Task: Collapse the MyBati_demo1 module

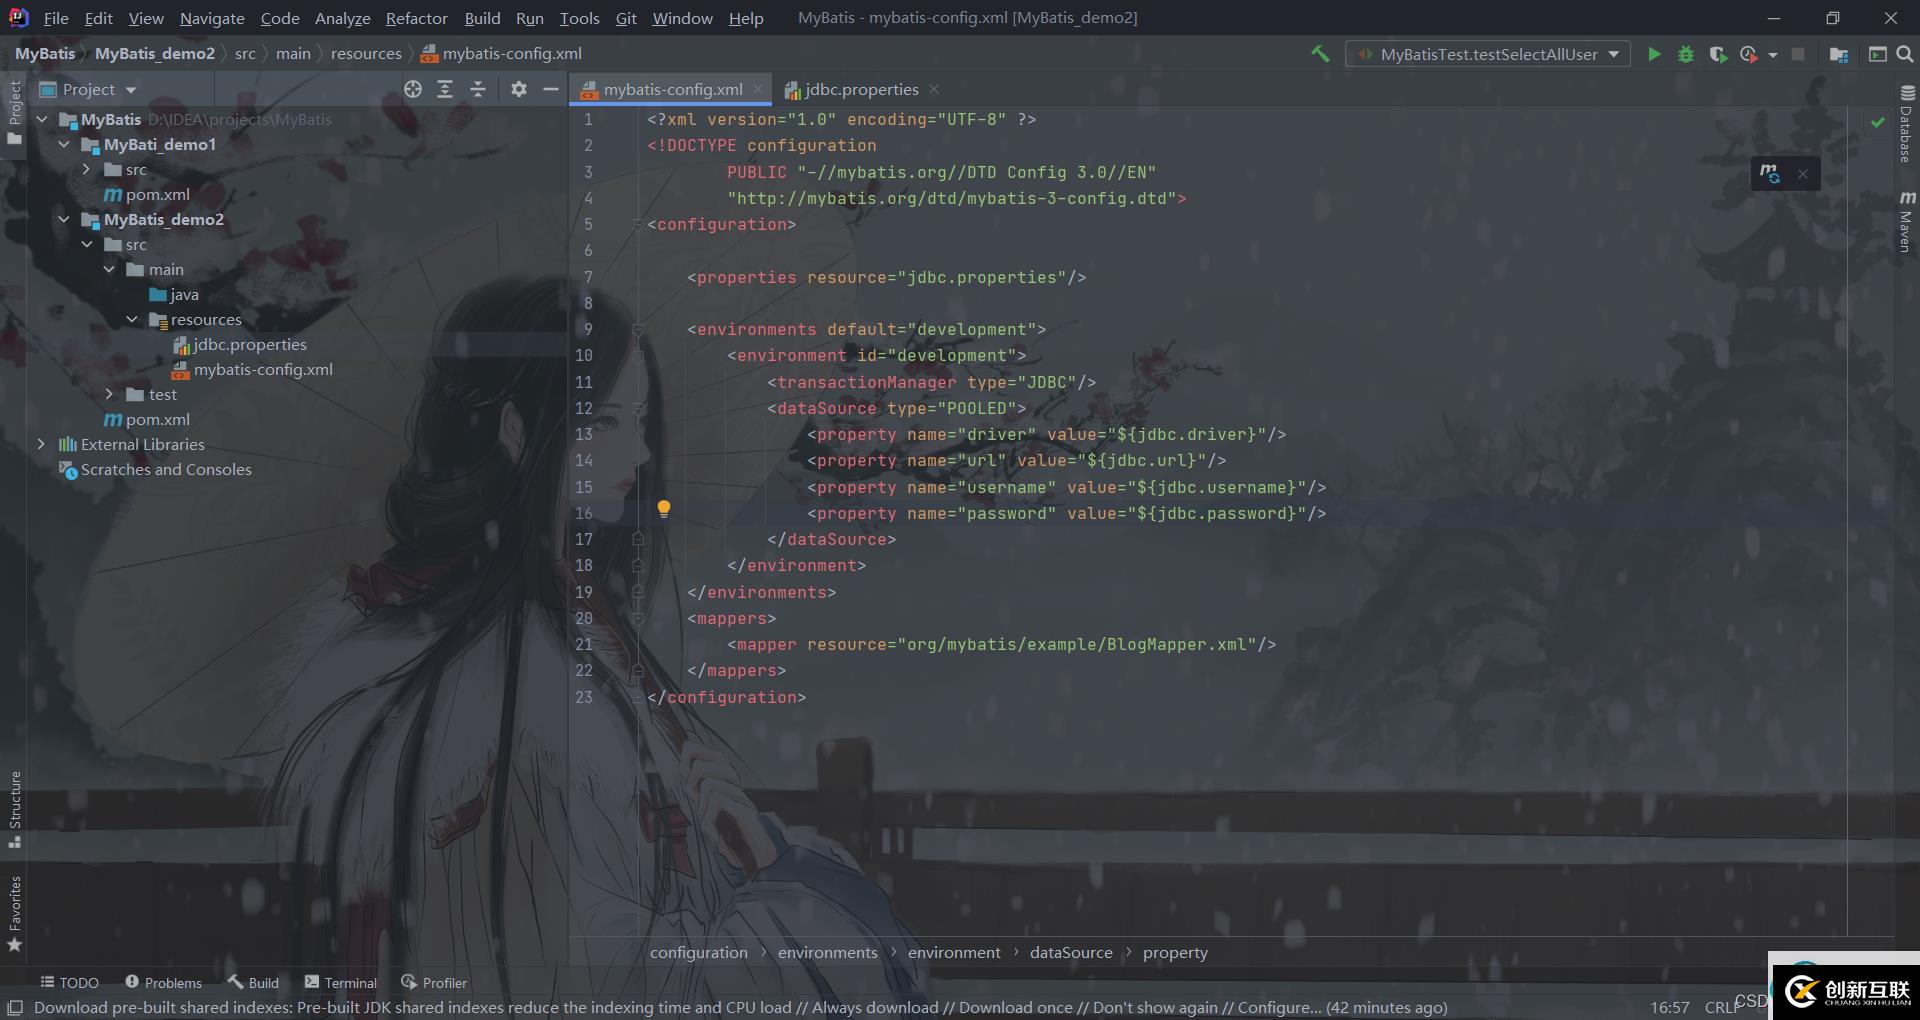Action: point(64,144)
